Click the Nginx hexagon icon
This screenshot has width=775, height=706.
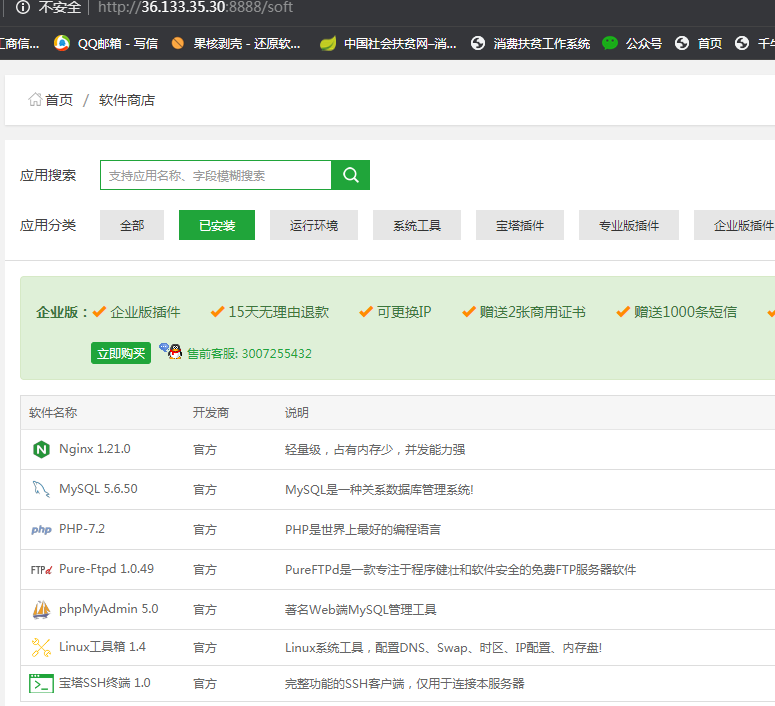point(41,449)
